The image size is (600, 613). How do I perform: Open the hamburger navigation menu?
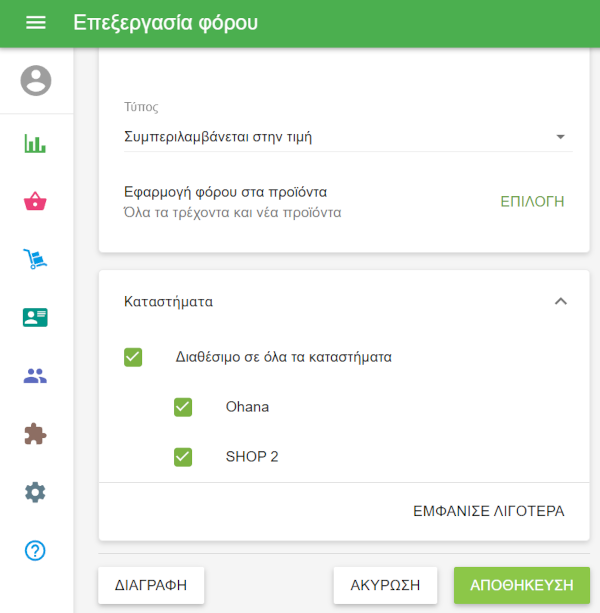click(x=35, y=23)
